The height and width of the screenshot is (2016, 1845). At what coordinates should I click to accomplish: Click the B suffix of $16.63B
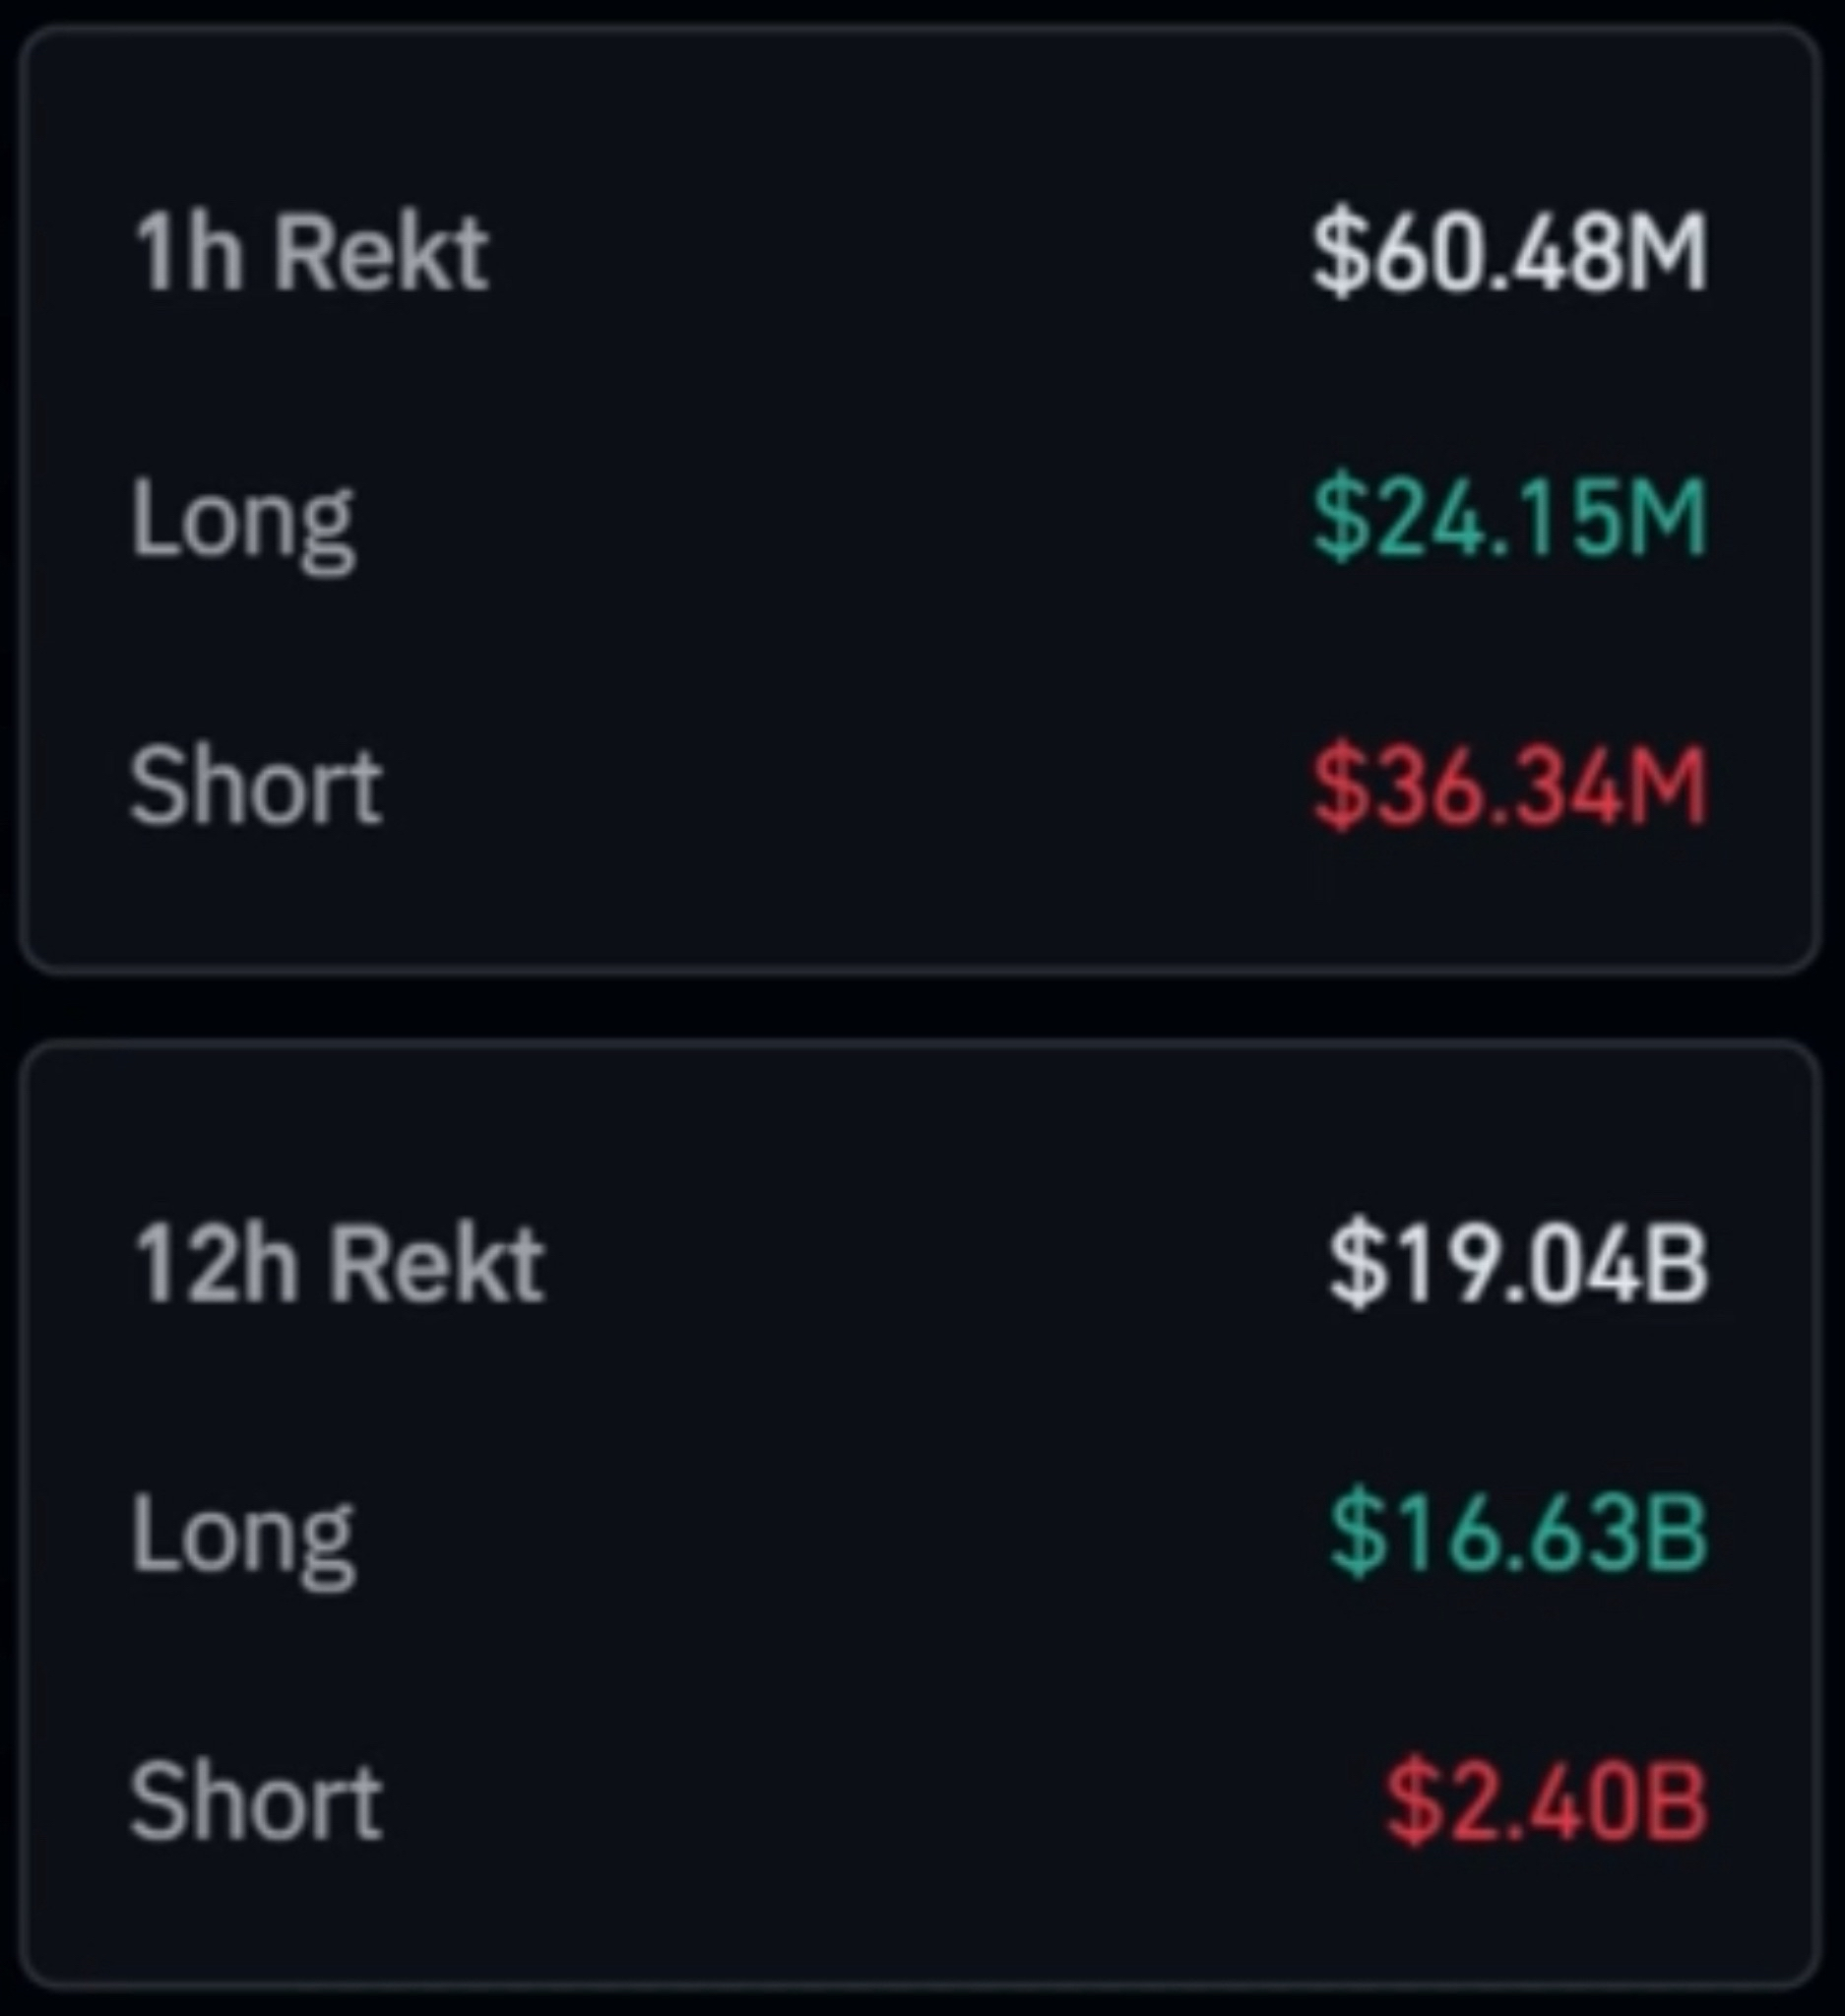click(x=1675, y=1533)
